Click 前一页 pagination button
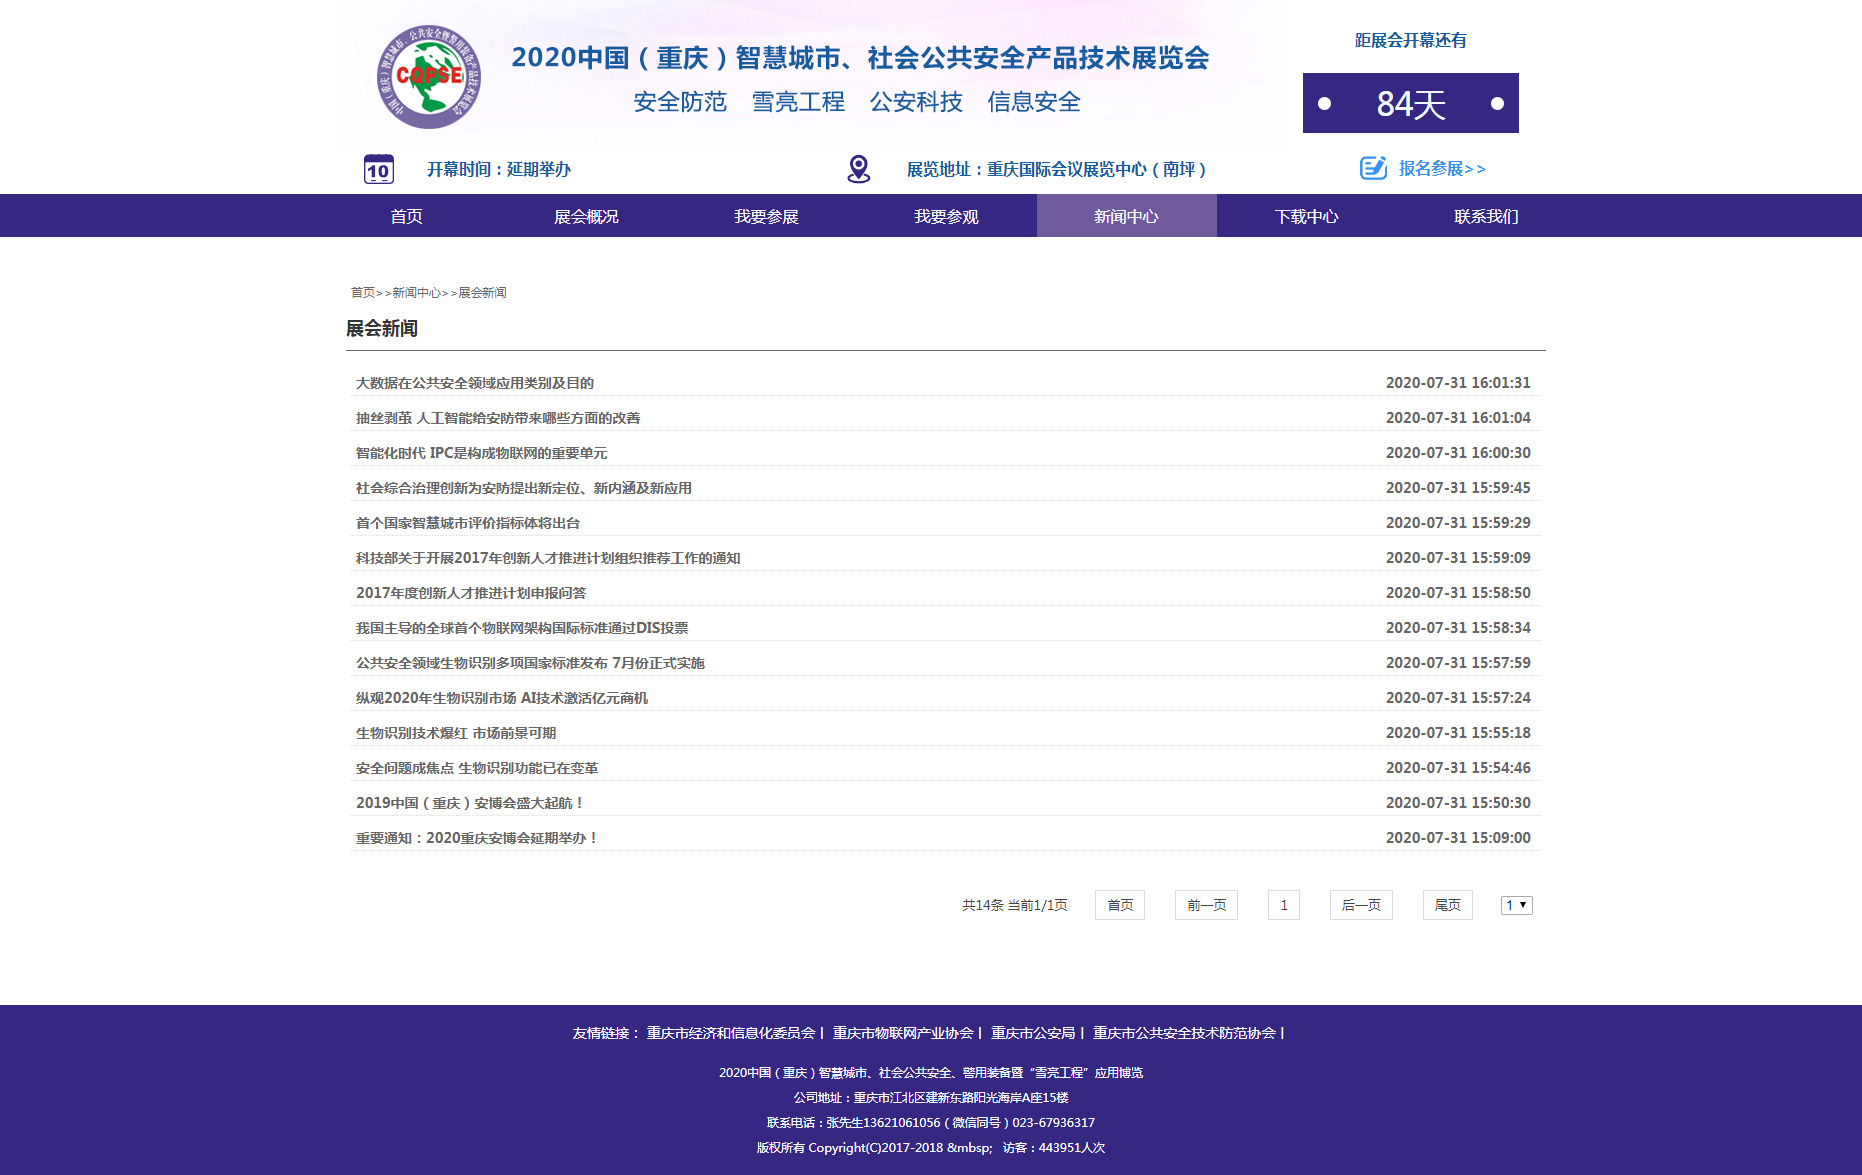The width and height of the screenshot is (1862, 1175). [1206, 905]
